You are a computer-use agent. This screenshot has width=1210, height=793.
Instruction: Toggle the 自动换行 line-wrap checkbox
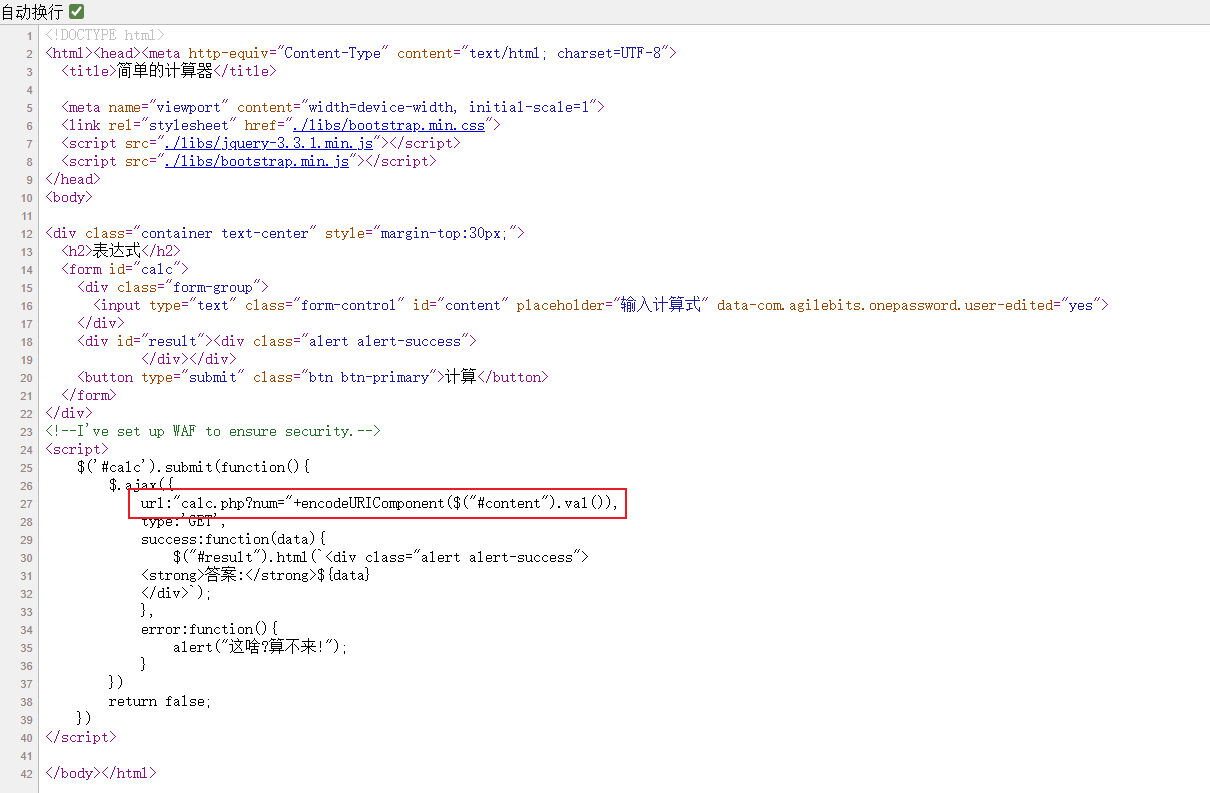(76, 12)
